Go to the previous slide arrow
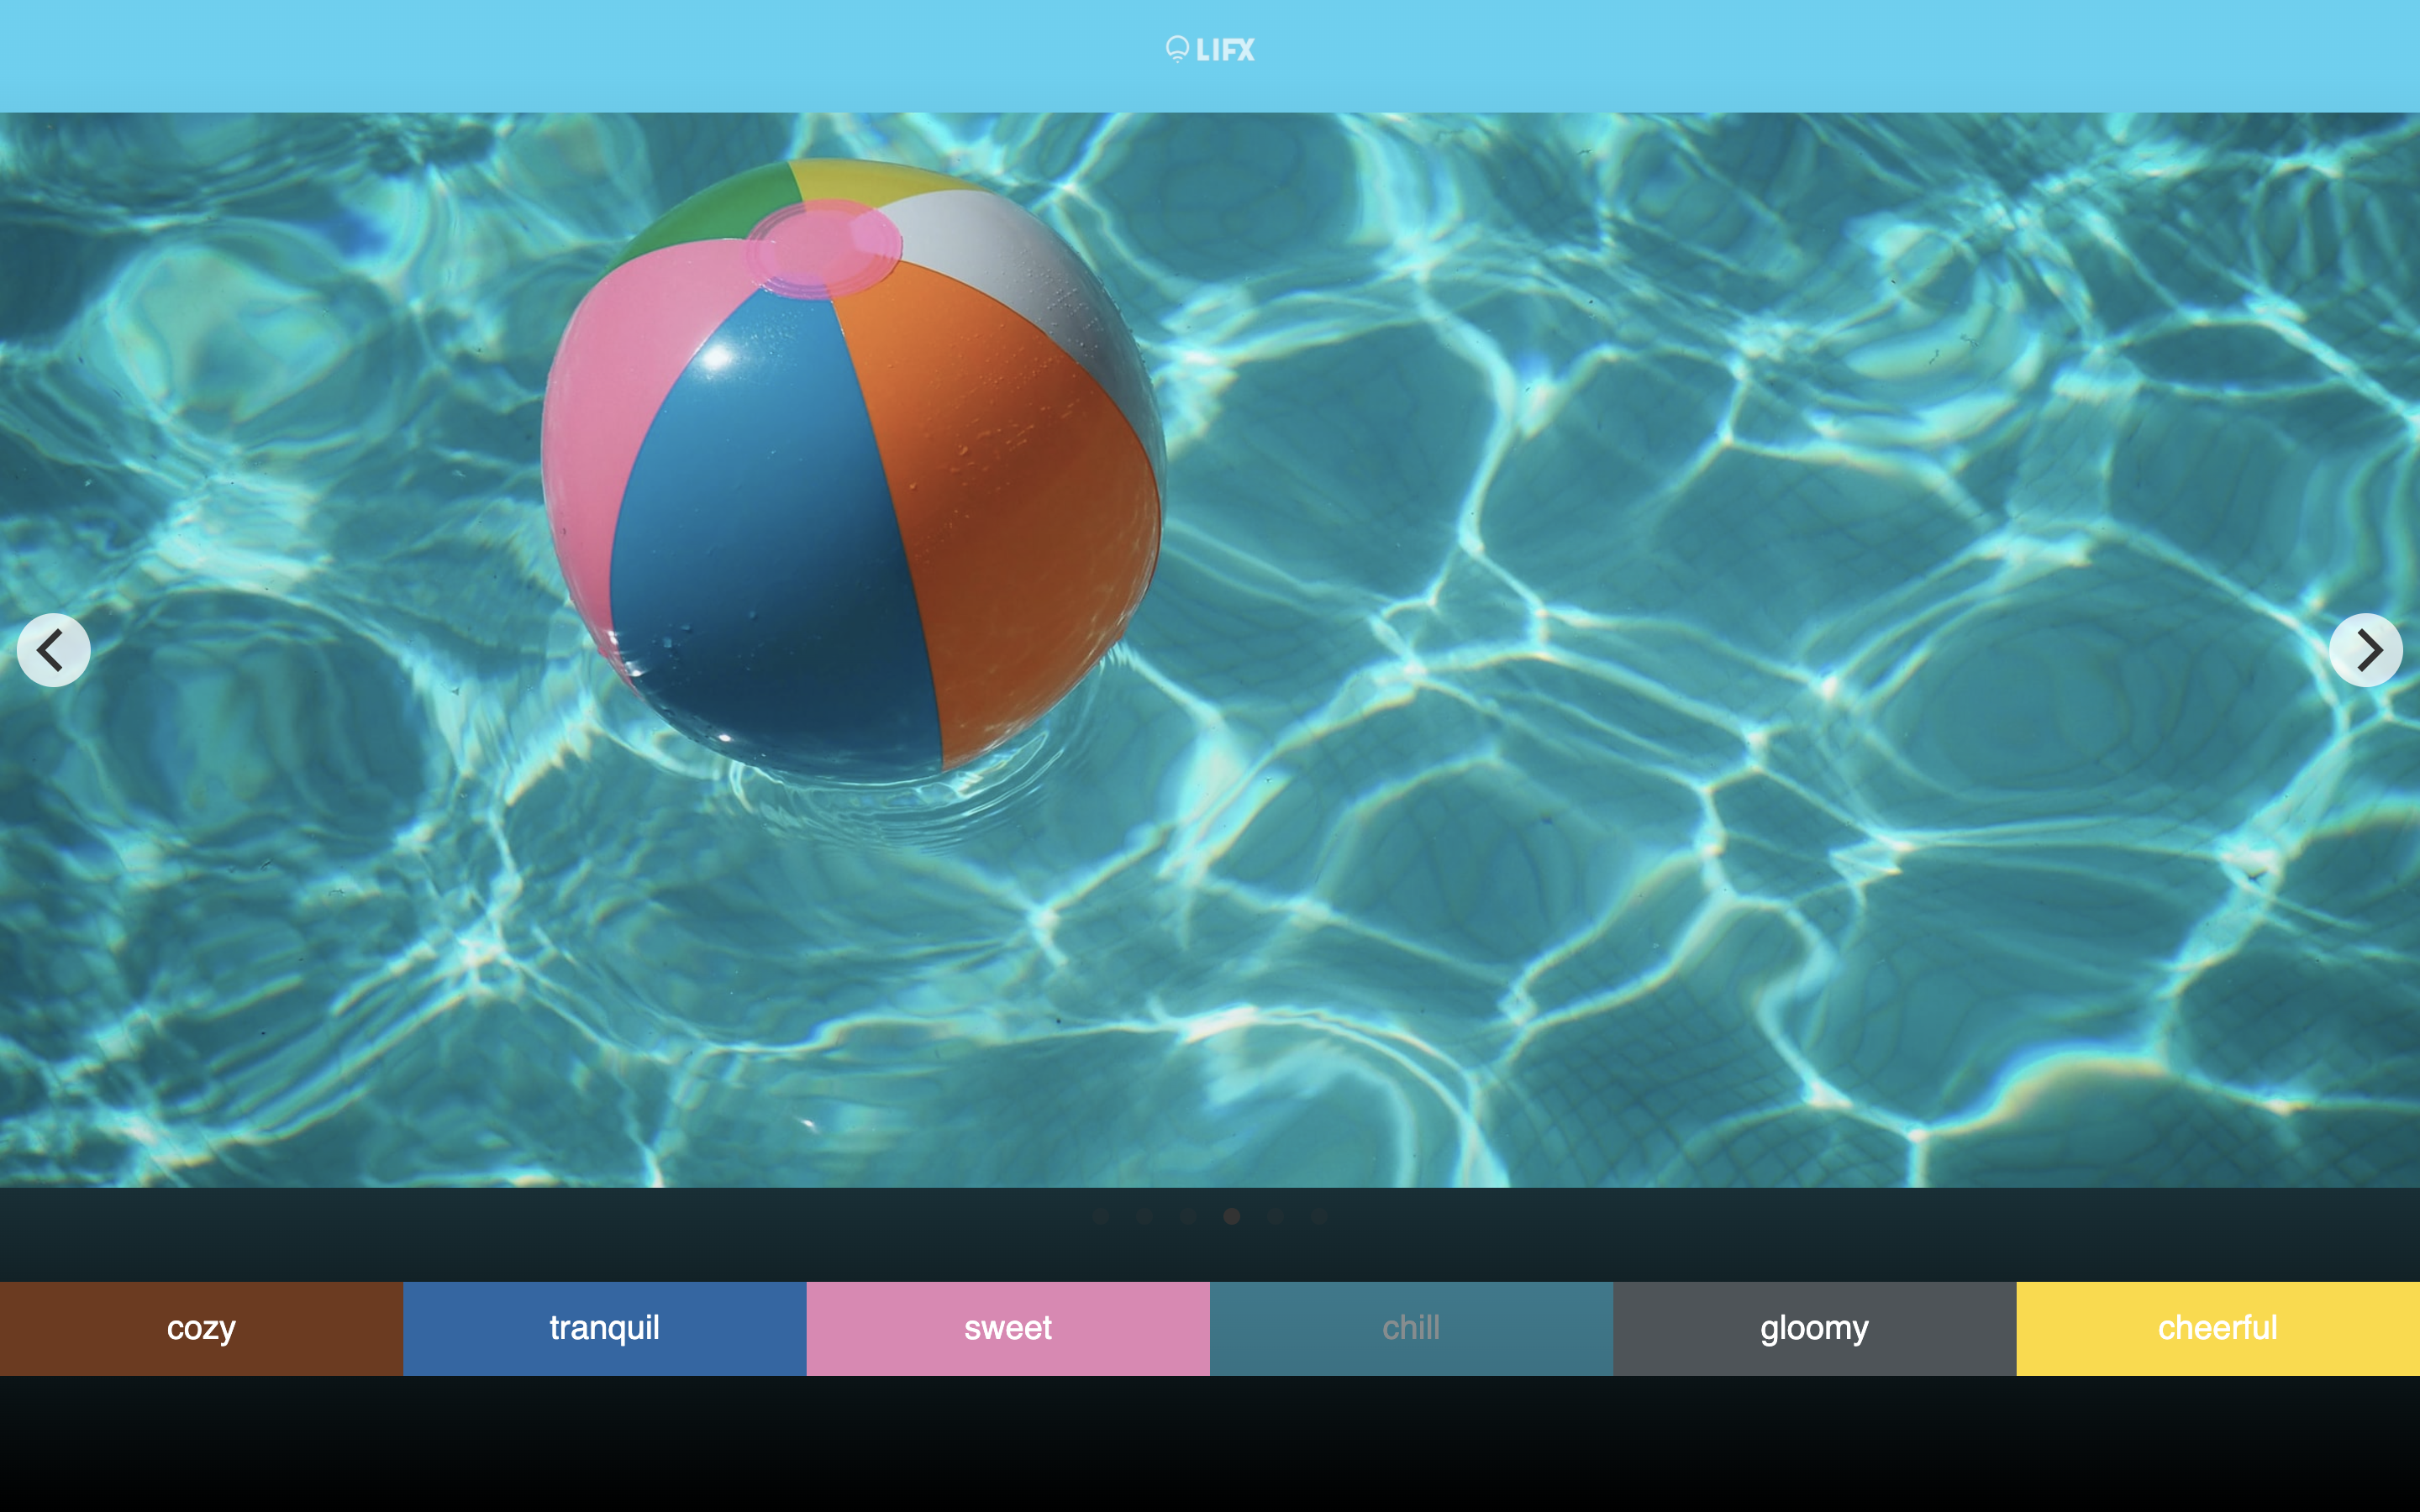This screenshot has height=1512, width=2420. click(x=54, y=650)
